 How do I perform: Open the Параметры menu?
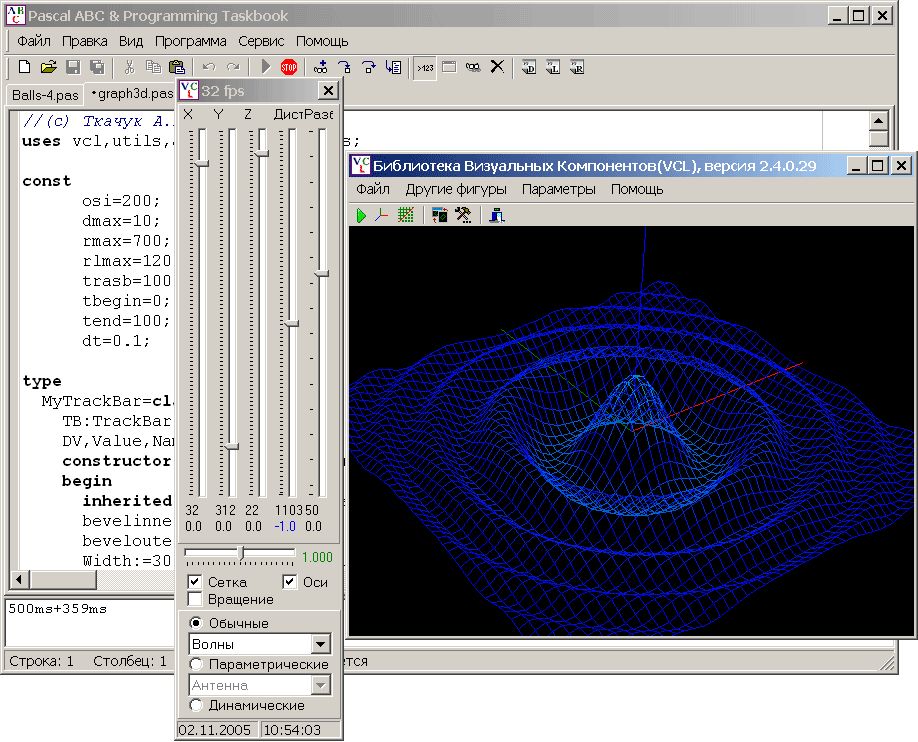[559, 189]
